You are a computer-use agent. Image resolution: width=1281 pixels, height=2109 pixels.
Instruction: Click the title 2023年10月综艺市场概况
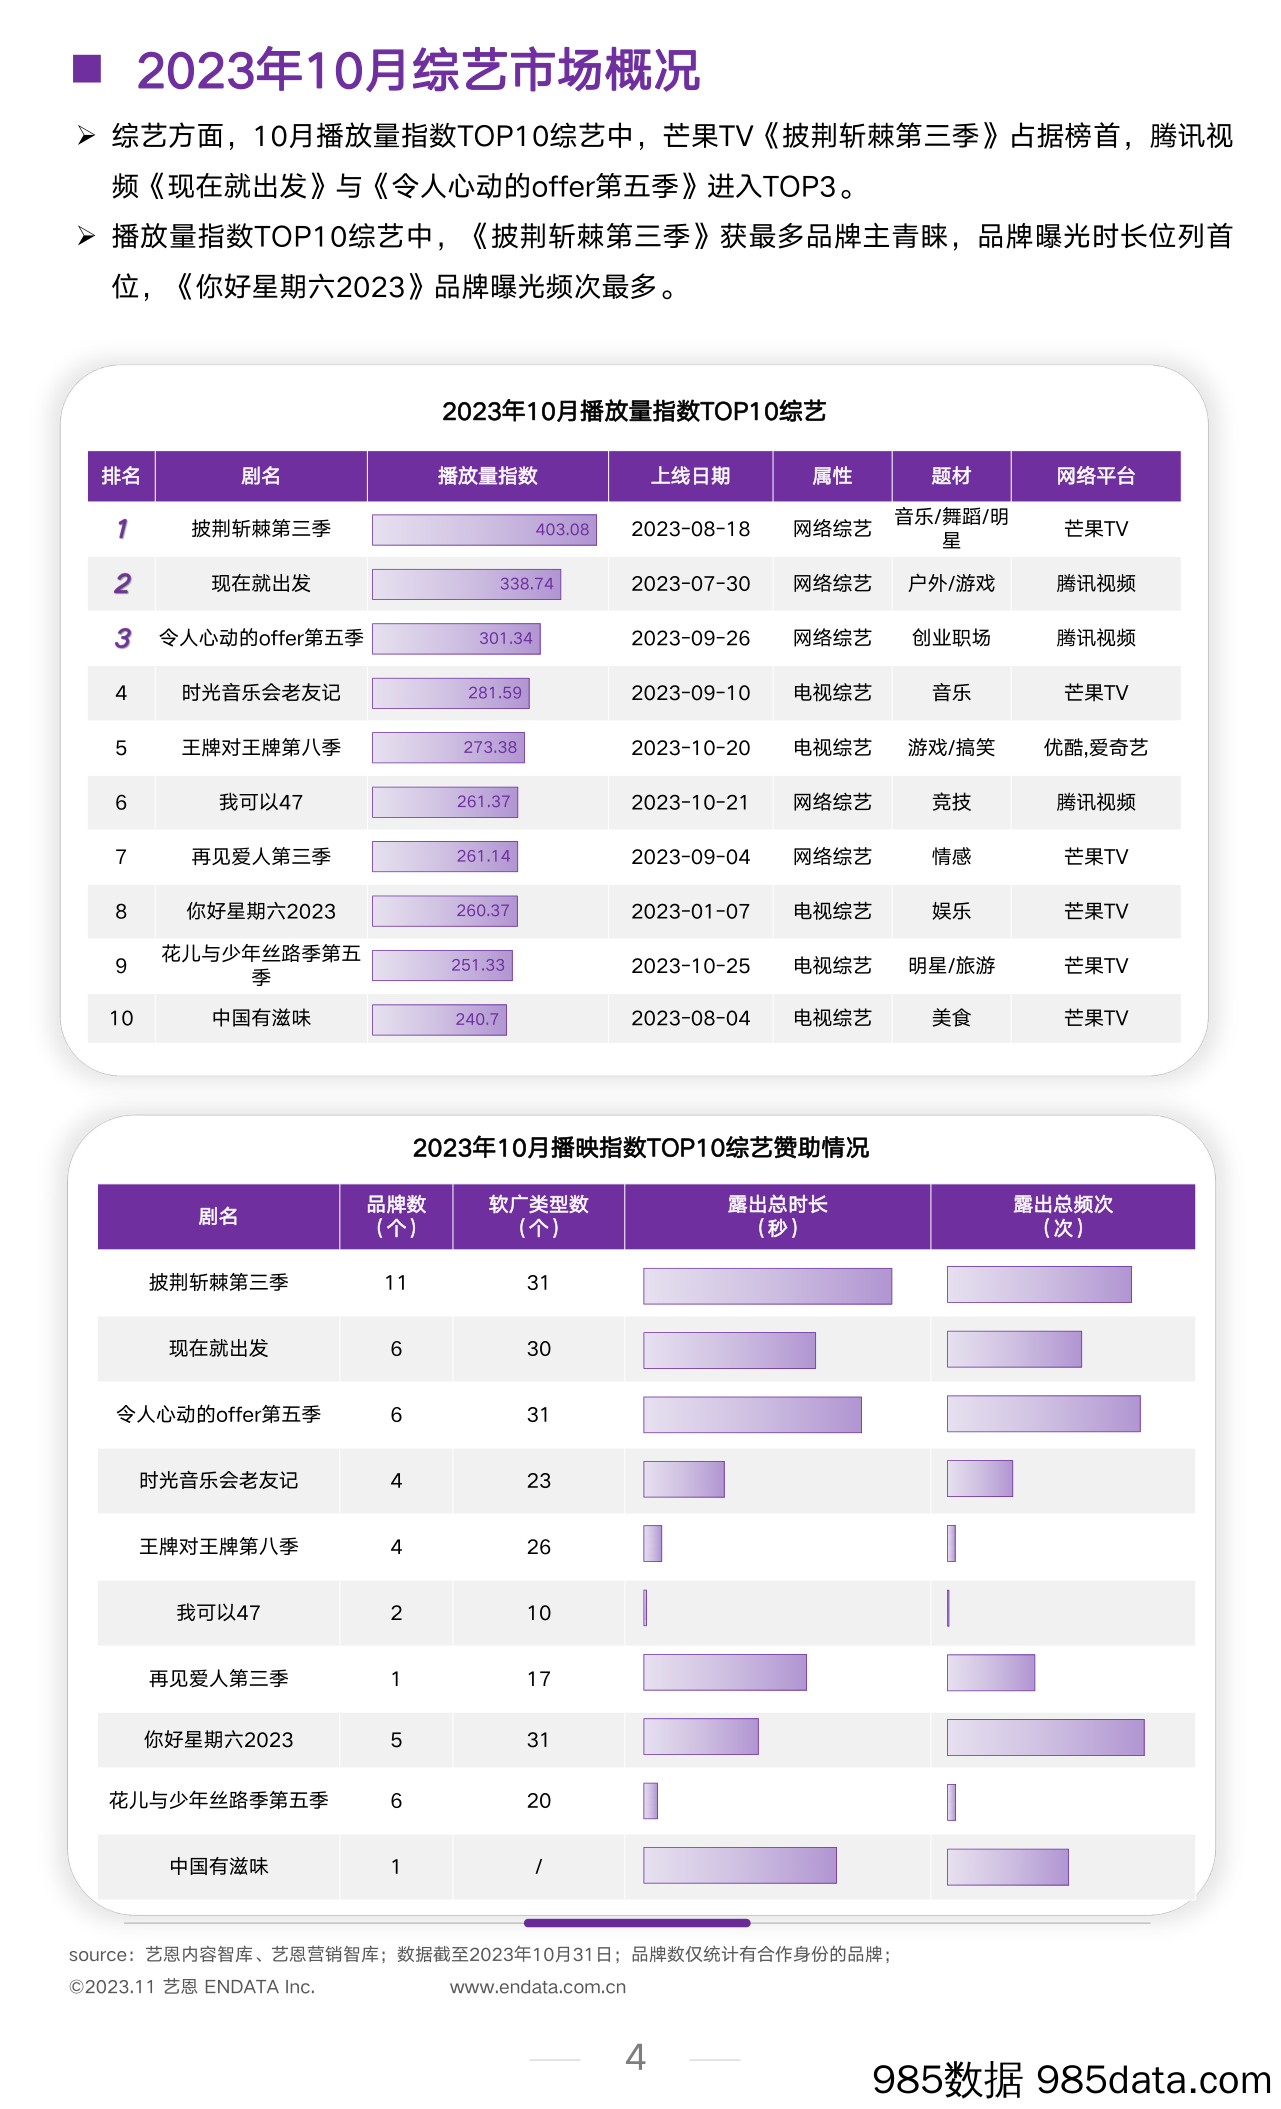(418, 70)
